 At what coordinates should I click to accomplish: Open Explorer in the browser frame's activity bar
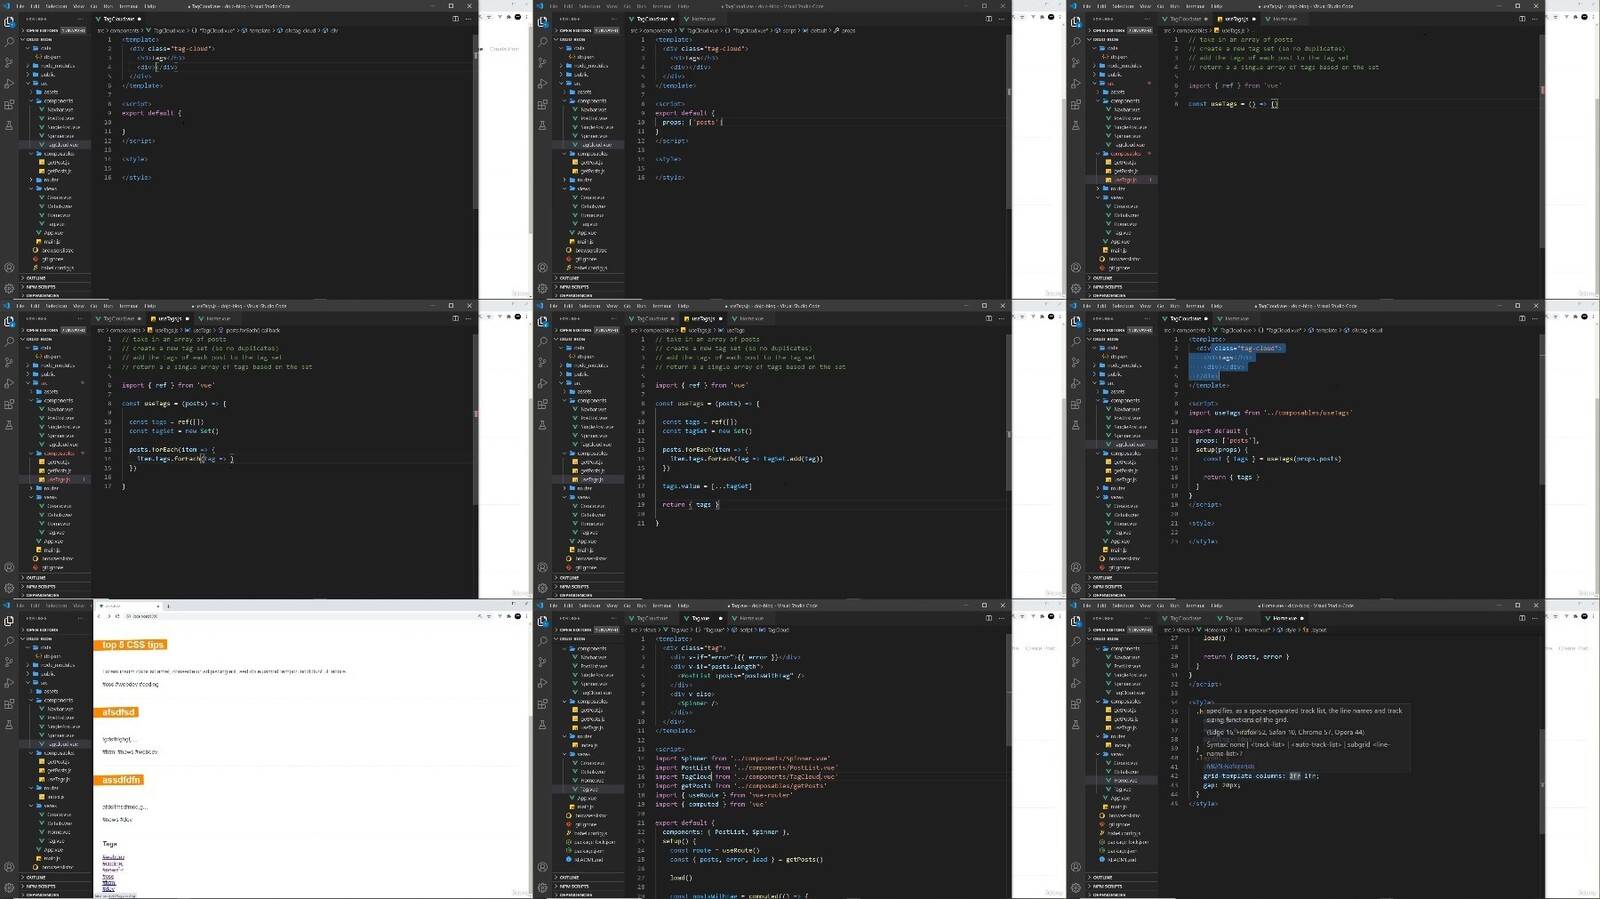click(9, 621)
